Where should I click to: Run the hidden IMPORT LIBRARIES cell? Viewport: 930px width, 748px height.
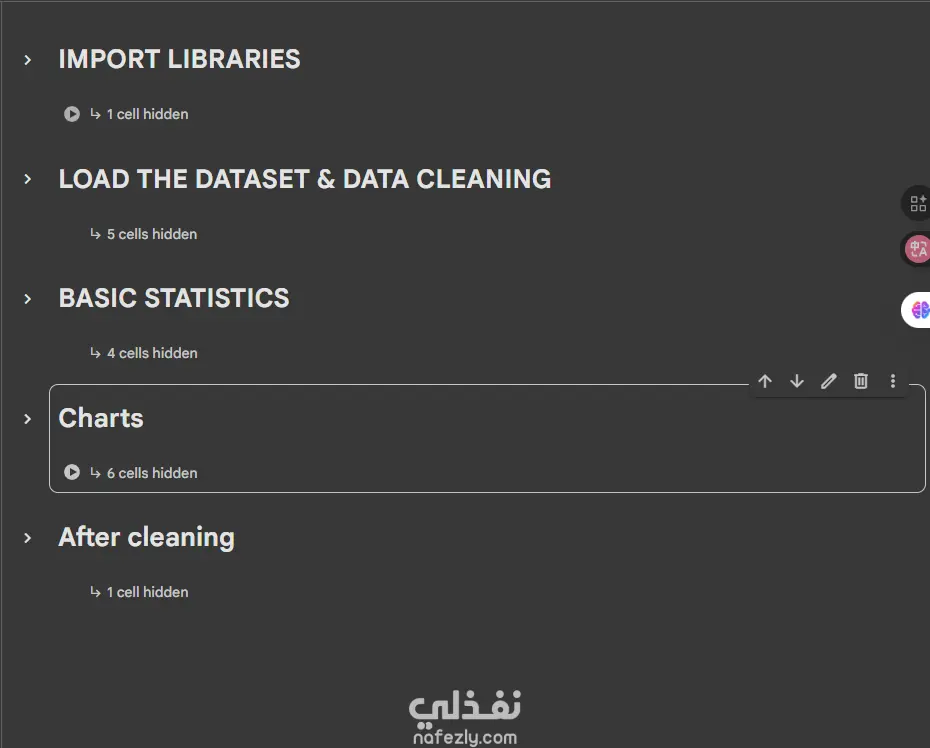point(72,114)
